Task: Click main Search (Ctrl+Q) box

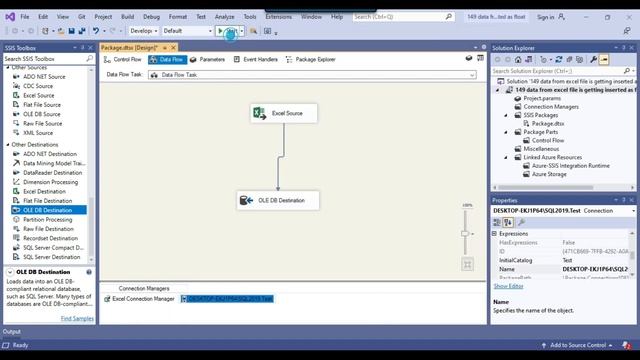Action: click(403, 17)
